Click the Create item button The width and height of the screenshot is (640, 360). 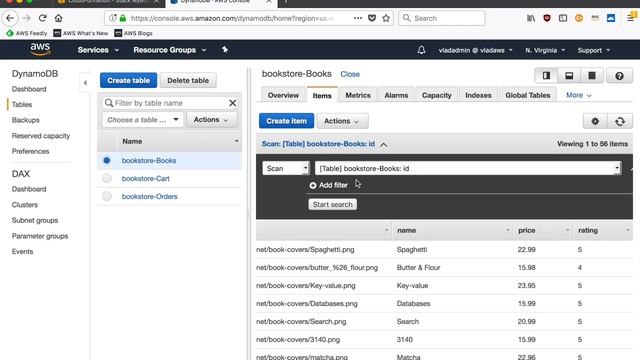pyautogui.click(x=287, y=121)
